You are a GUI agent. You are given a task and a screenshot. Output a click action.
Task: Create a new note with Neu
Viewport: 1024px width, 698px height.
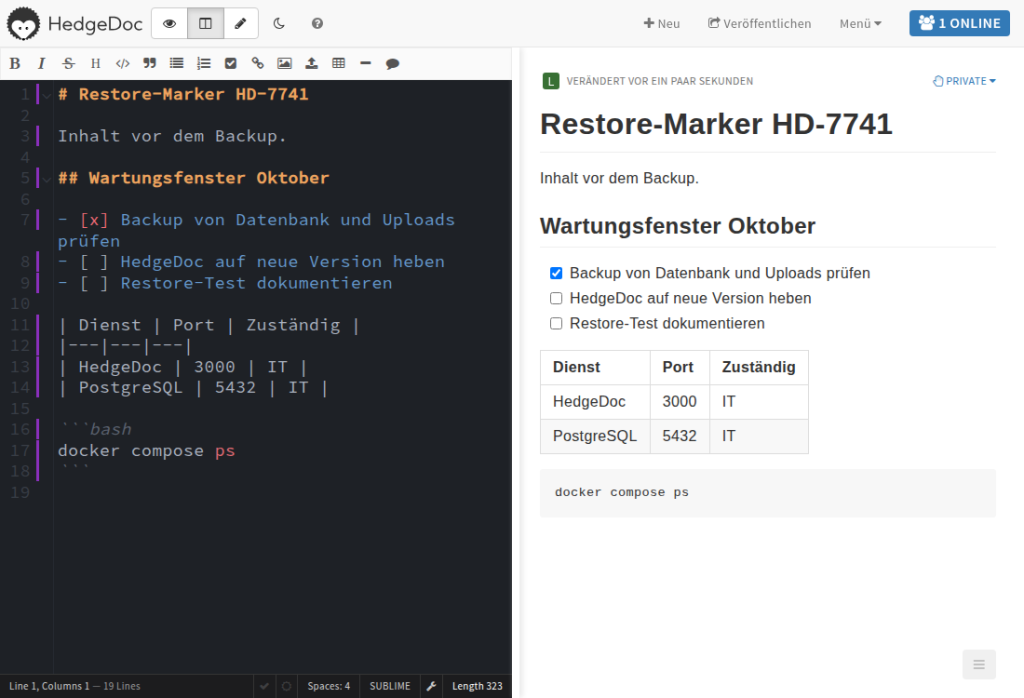pyautogui.click(x=662, y=24)
